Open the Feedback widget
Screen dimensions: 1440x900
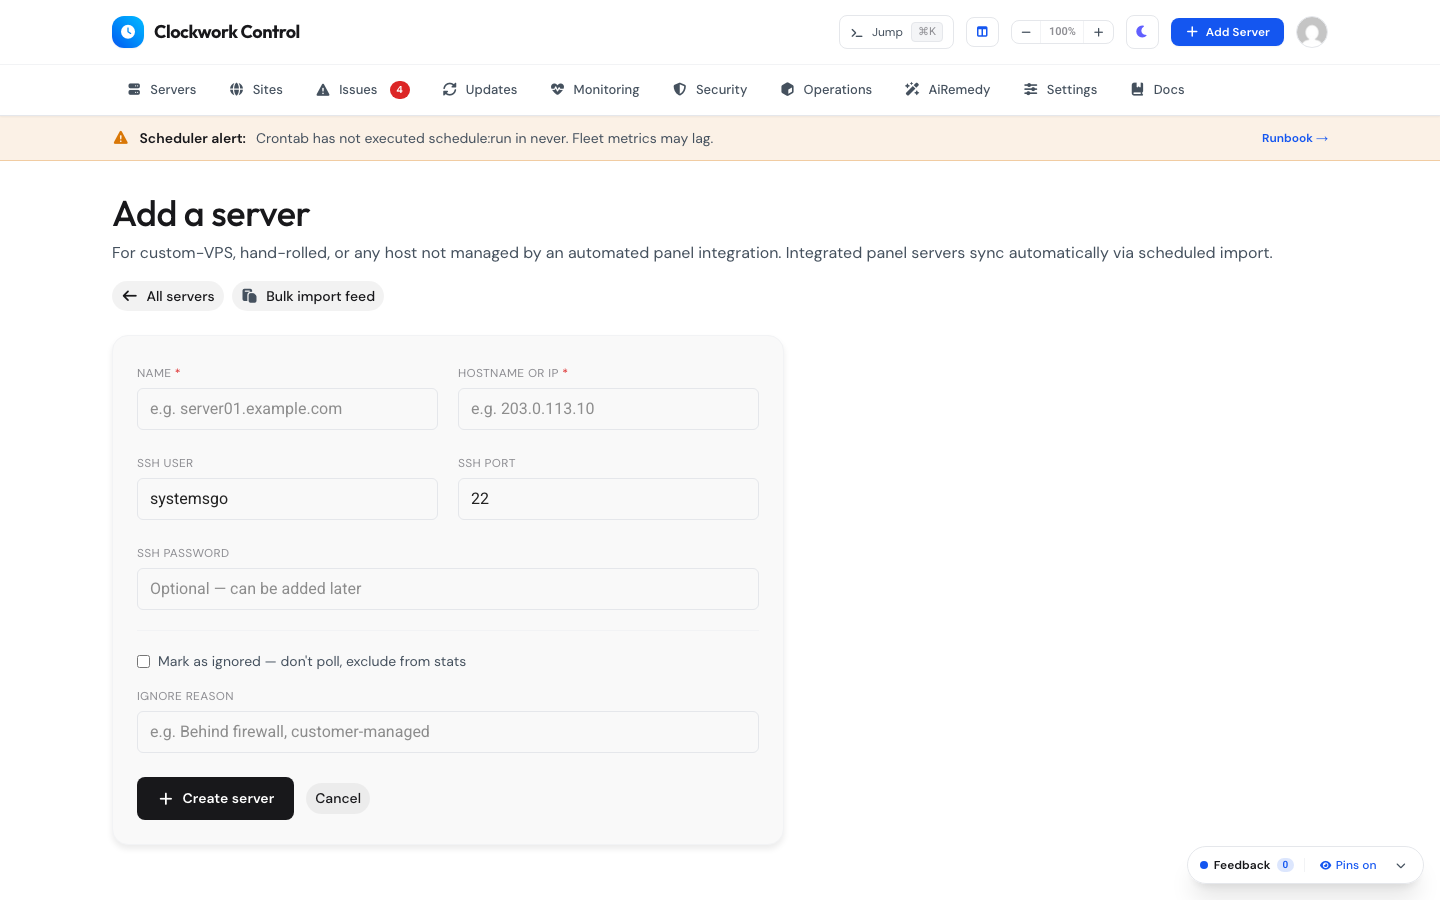(1246, 865)
